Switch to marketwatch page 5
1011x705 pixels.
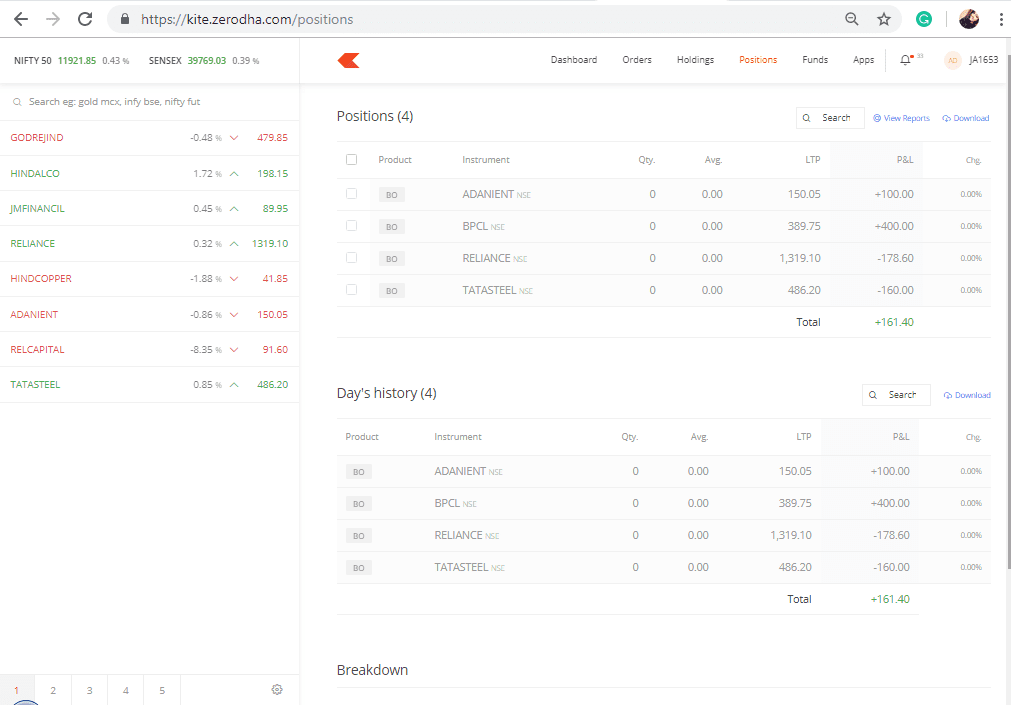coord(162,690)
